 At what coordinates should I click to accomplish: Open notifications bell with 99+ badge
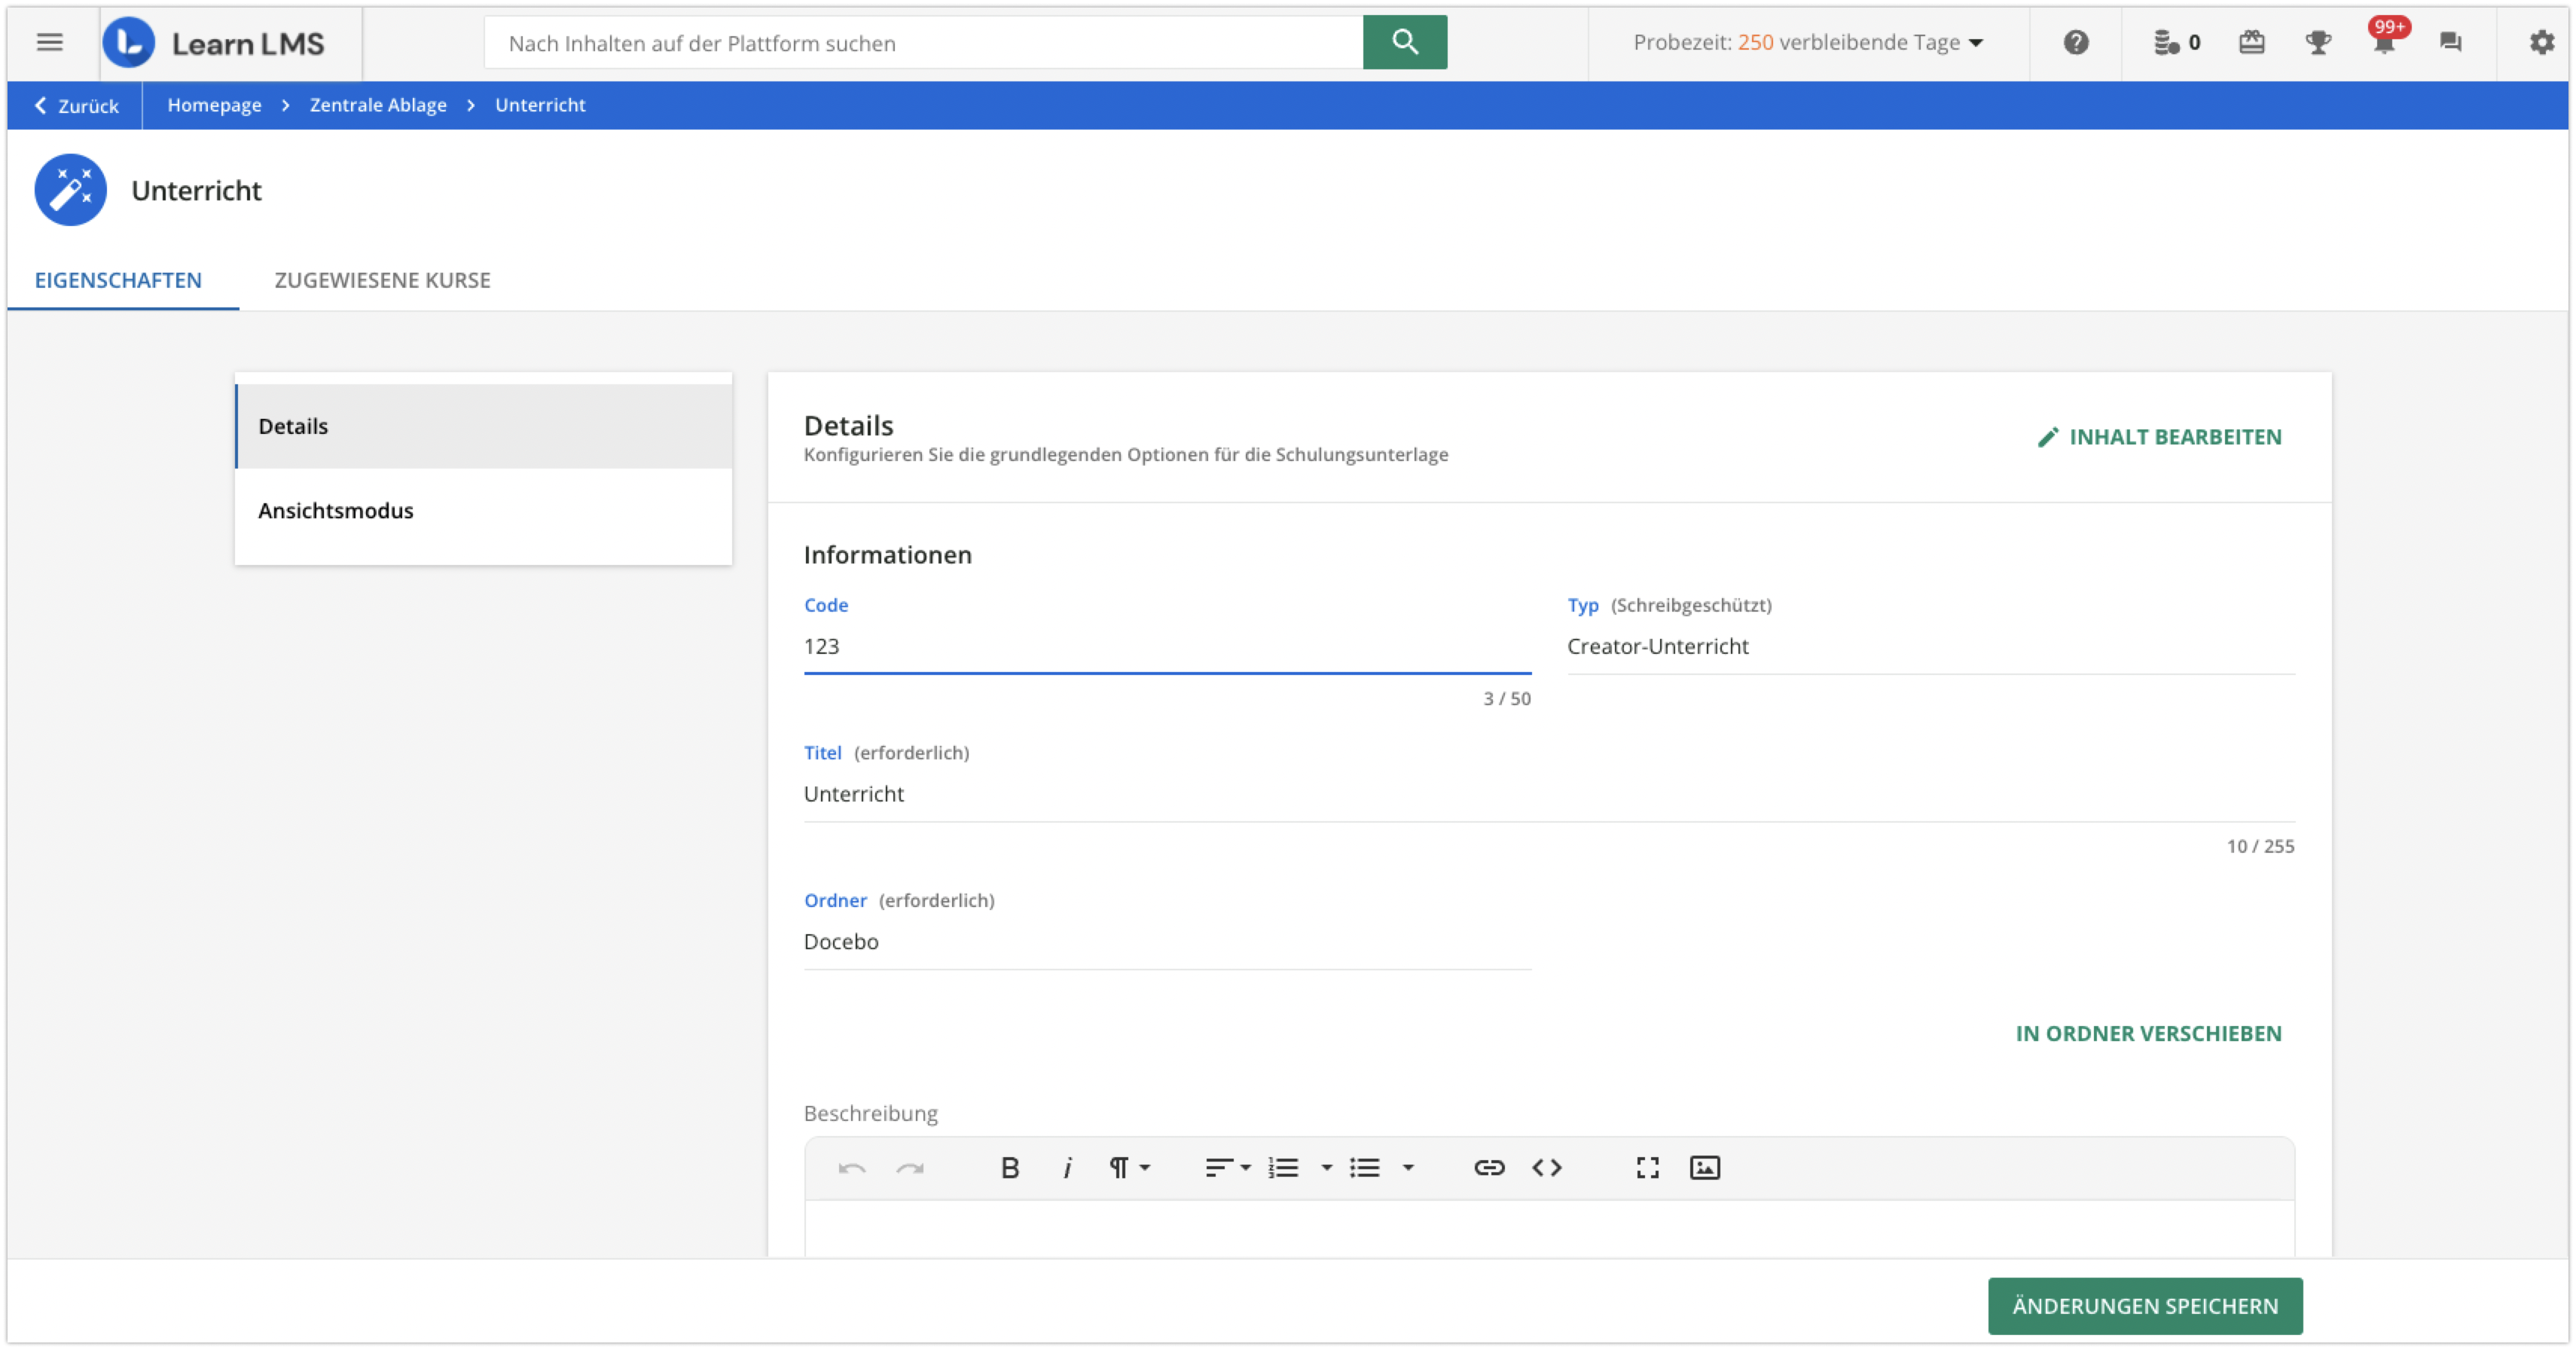2385,40
